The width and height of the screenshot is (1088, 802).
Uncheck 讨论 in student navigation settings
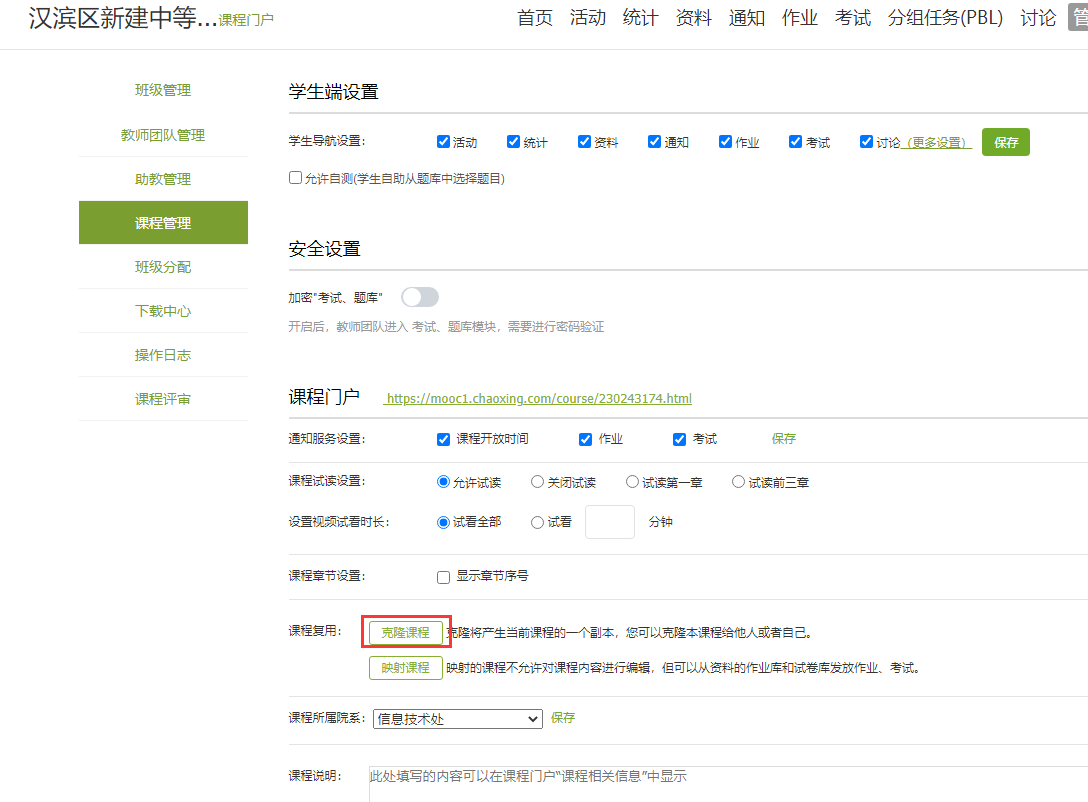[x=866, y=142]
